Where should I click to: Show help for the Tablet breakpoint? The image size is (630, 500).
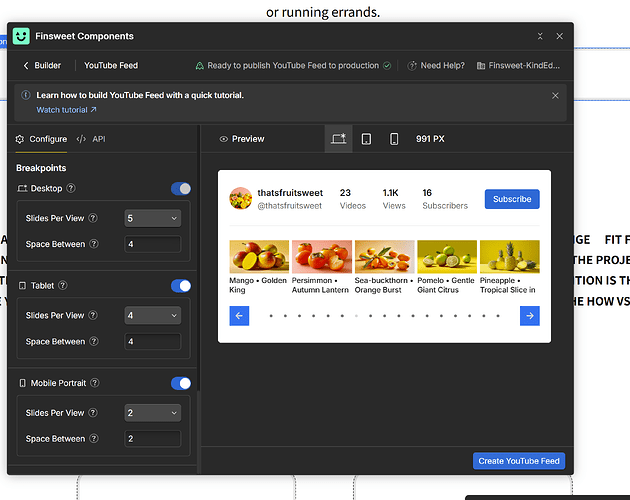tap(63, 285)
